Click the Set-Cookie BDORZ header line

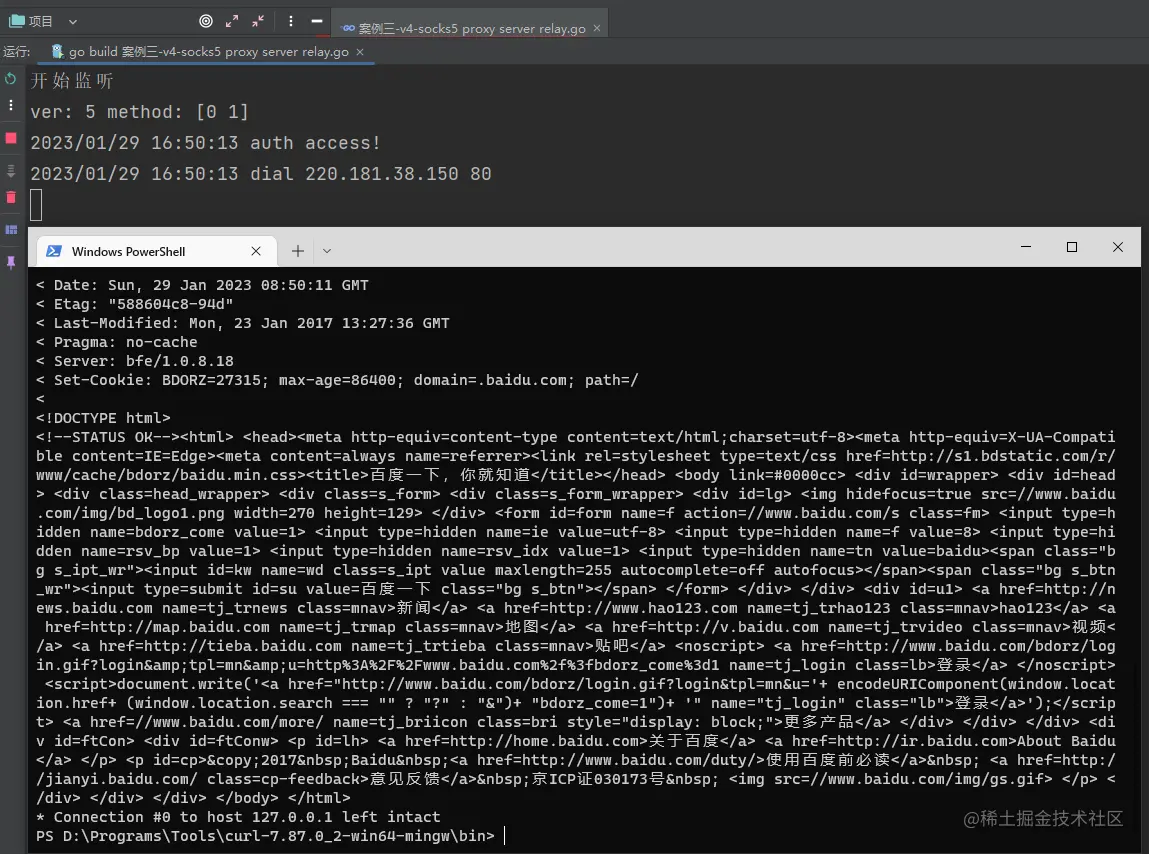(337, 380)
